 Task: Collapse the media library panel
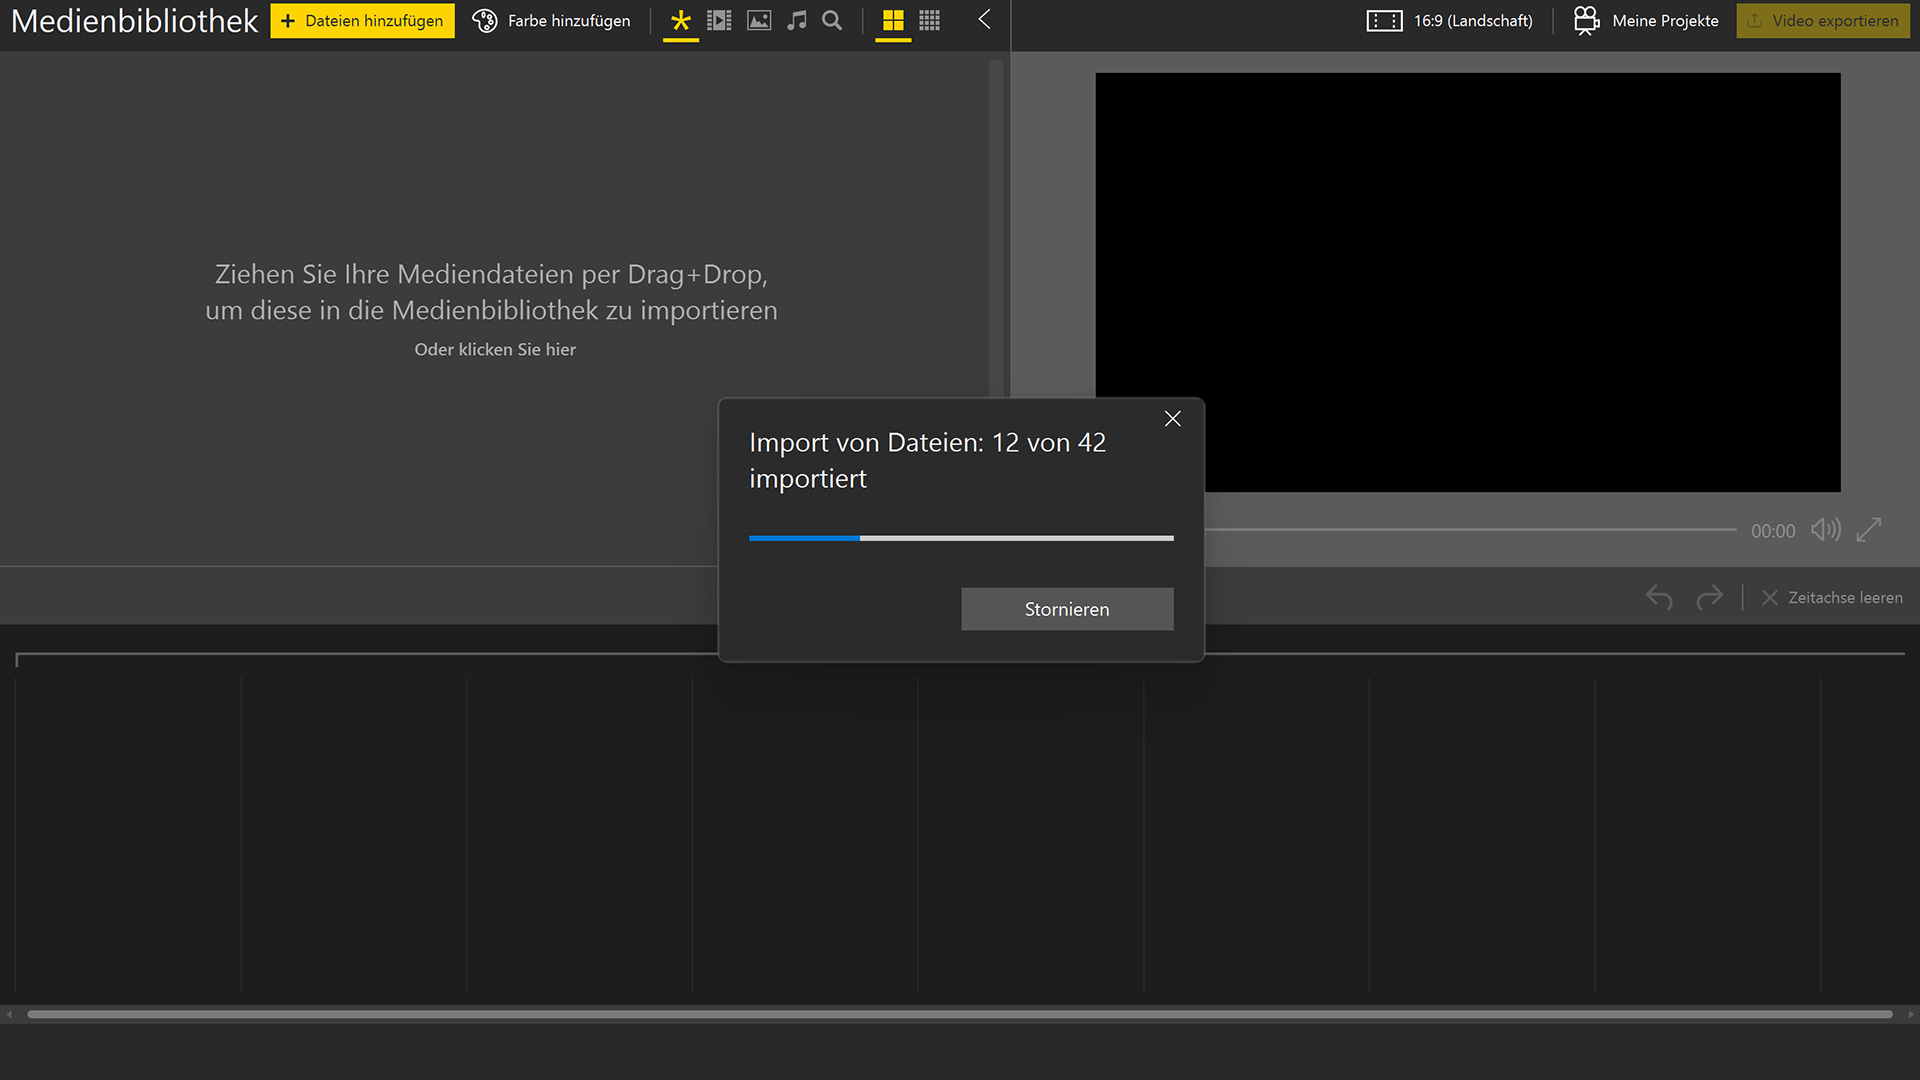click(984, 20)
